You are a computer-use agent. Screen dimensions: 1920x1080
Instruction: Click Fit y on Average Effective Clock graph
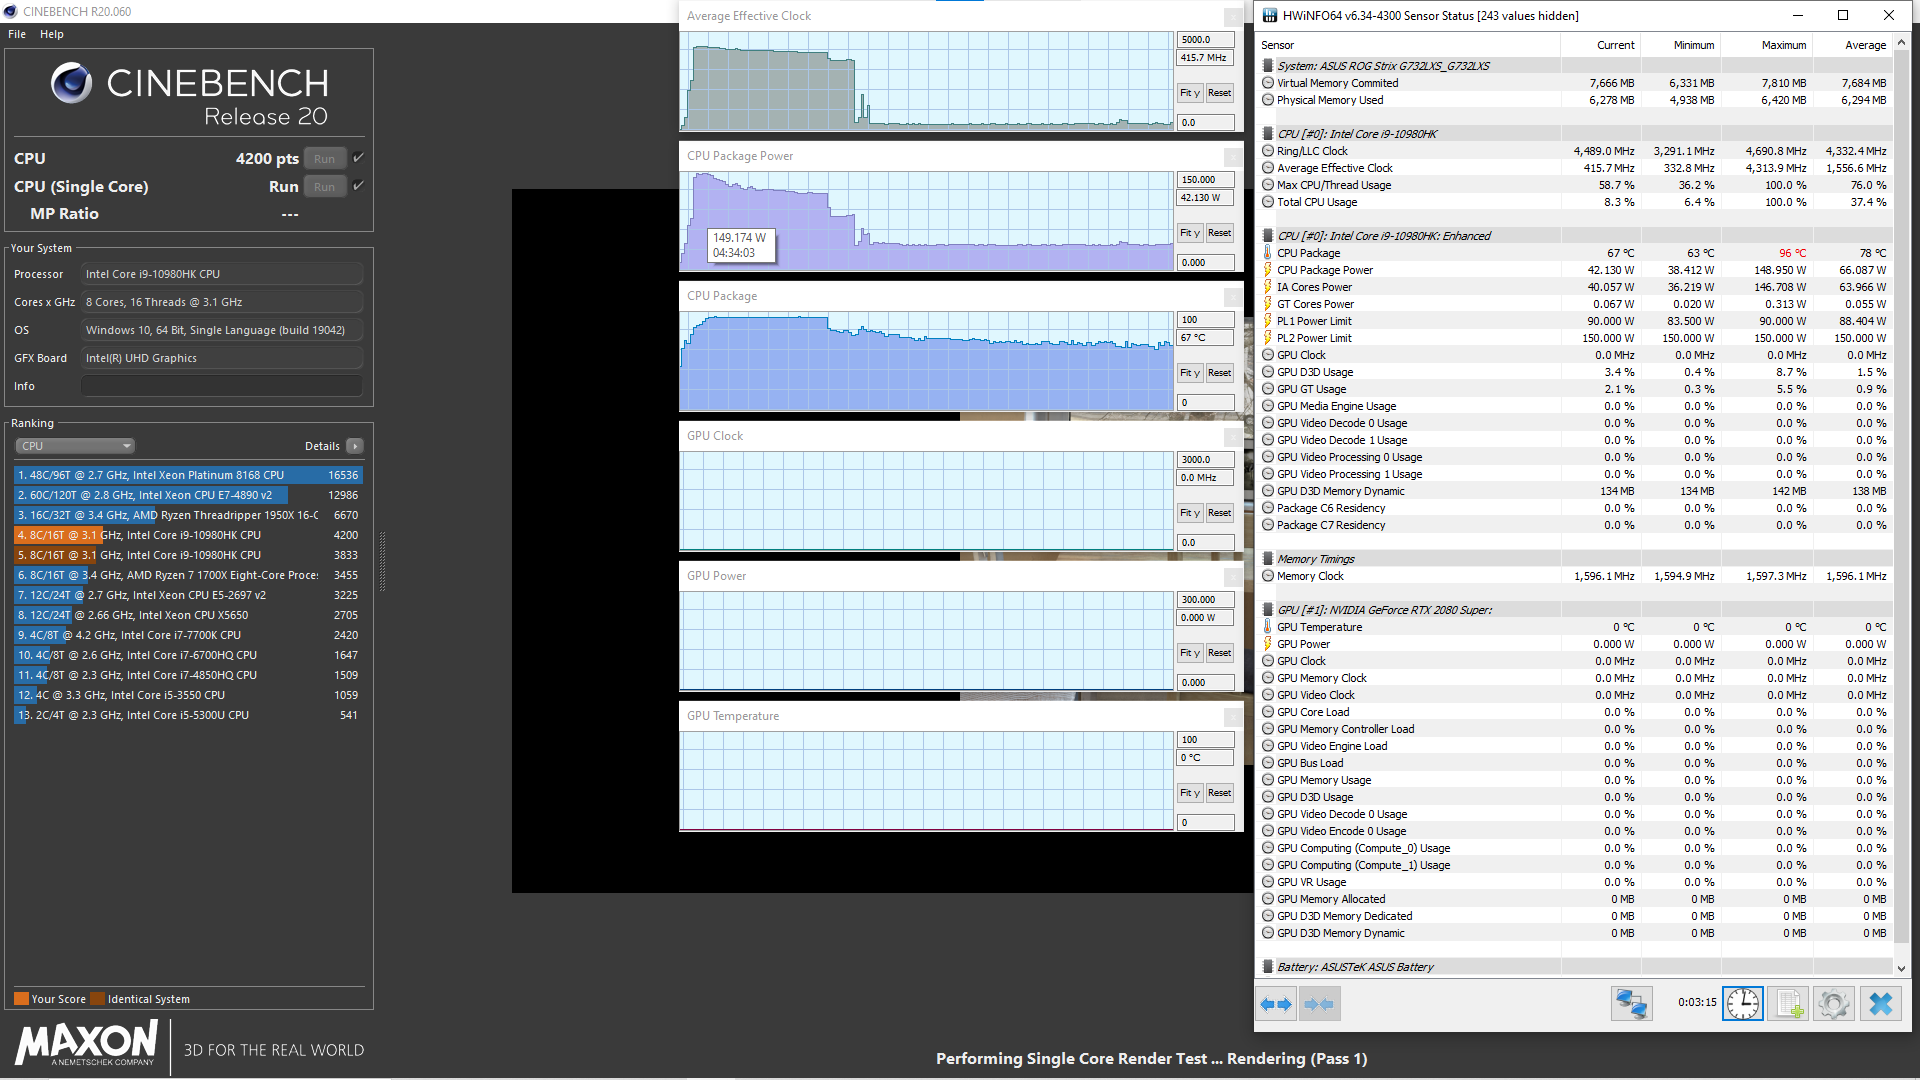(x=1189, y=93)
